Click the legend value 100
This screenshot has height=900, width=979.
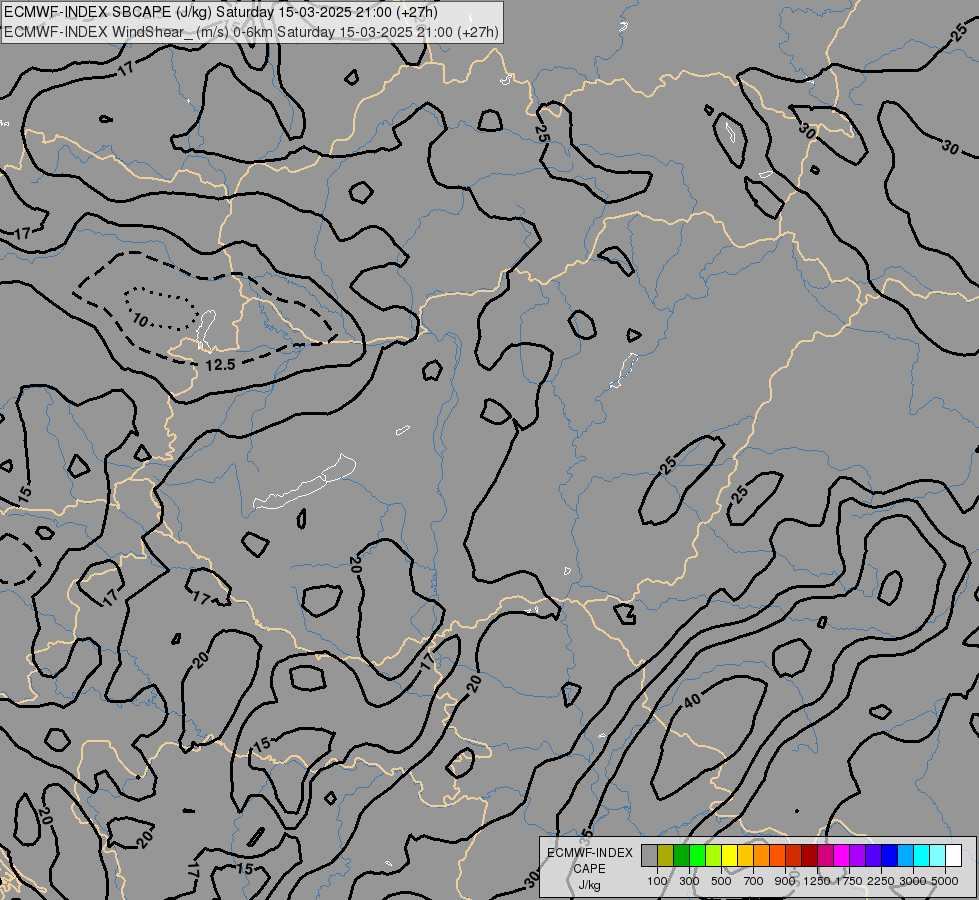pos(657,881)
